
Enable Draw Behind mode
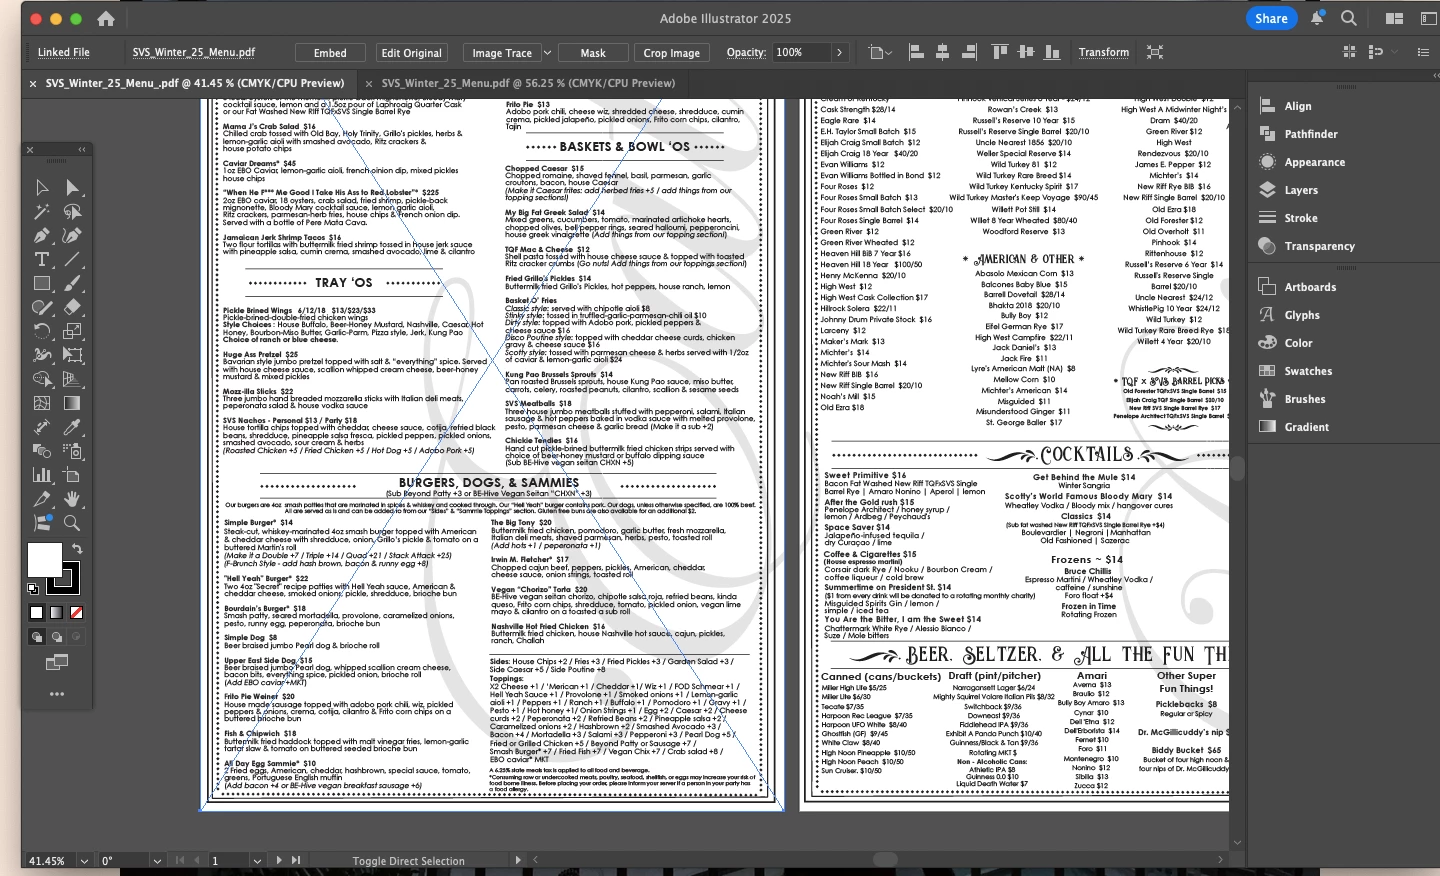pyautogui.click(x=57, y=637)
